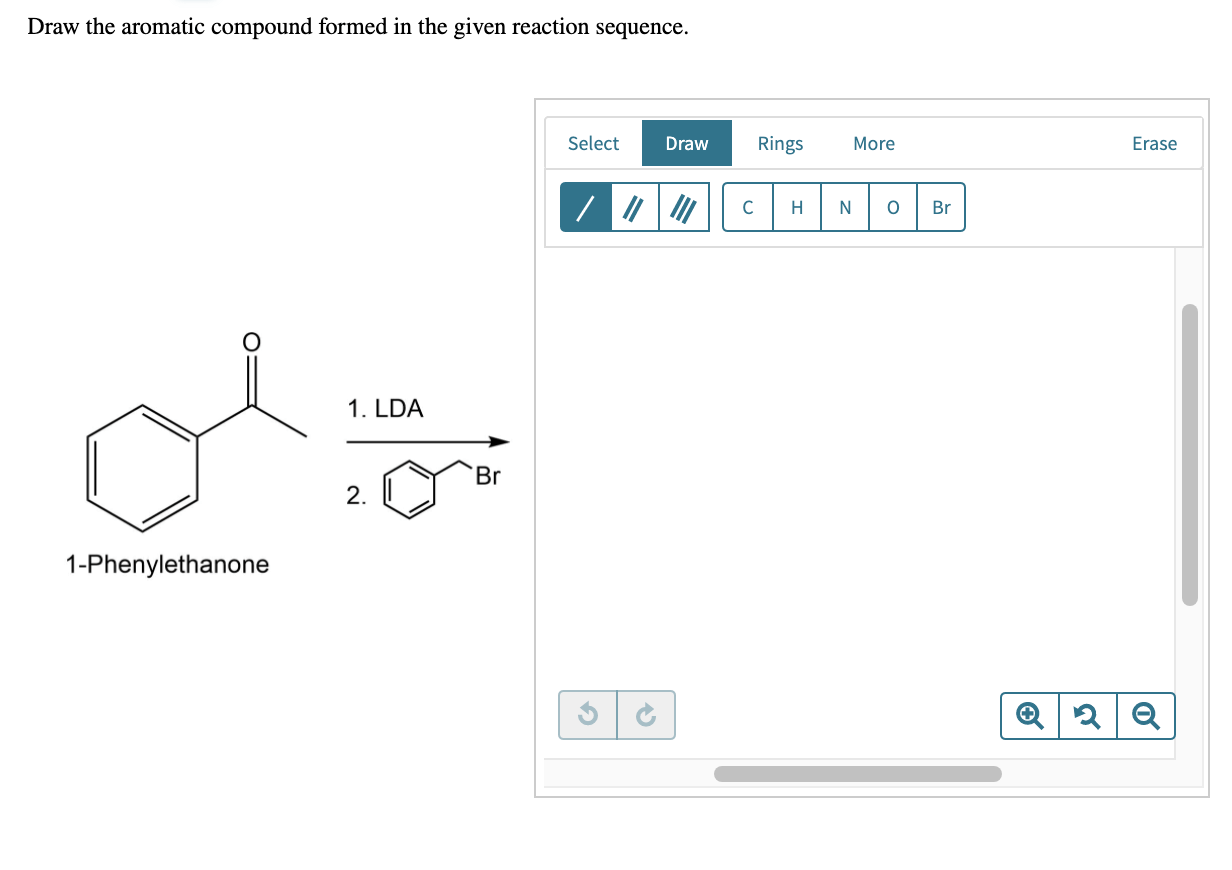Reset the canvas zoom level
Viewport: 1232px width, 870px height.
point(1088,716)
